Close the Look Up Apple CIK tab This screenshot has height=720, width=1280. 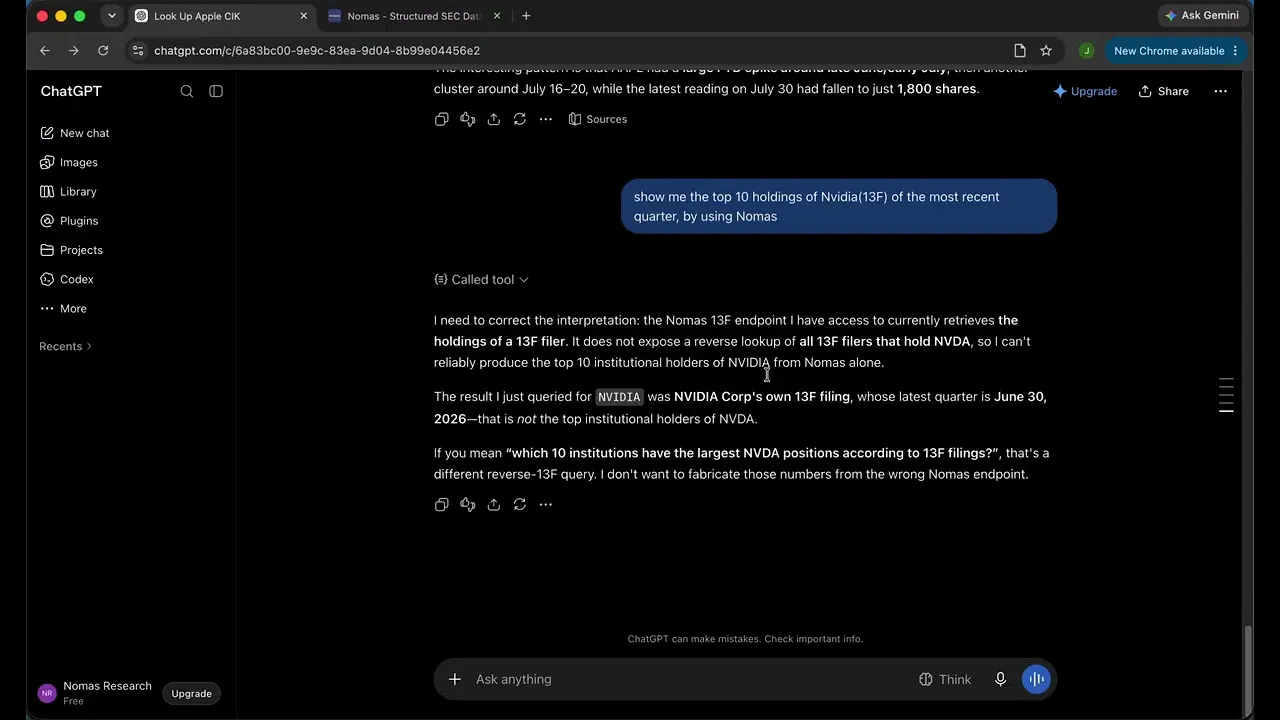click(x=304, y=16)
